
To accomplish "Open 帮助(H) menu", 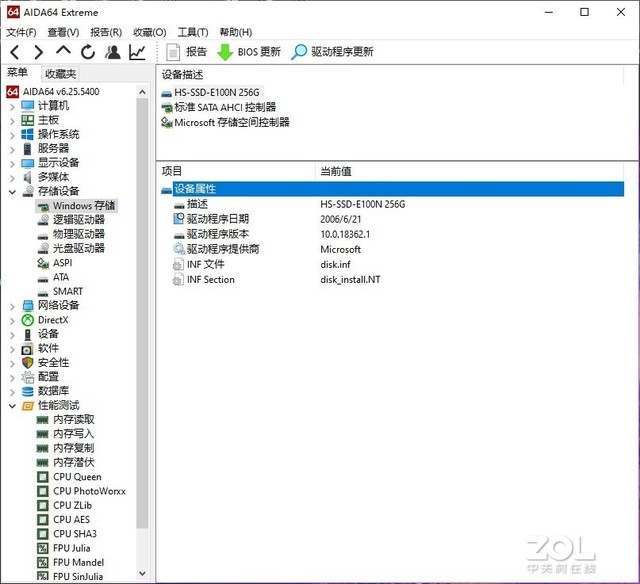I will [x=236, y=32].
